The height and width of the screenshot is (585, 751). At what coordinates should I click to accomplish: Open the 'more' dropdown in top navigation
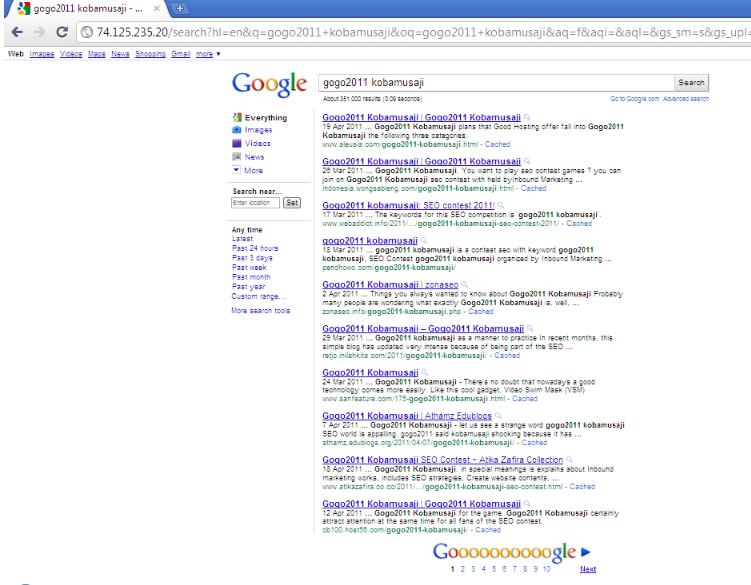[208, 54]
